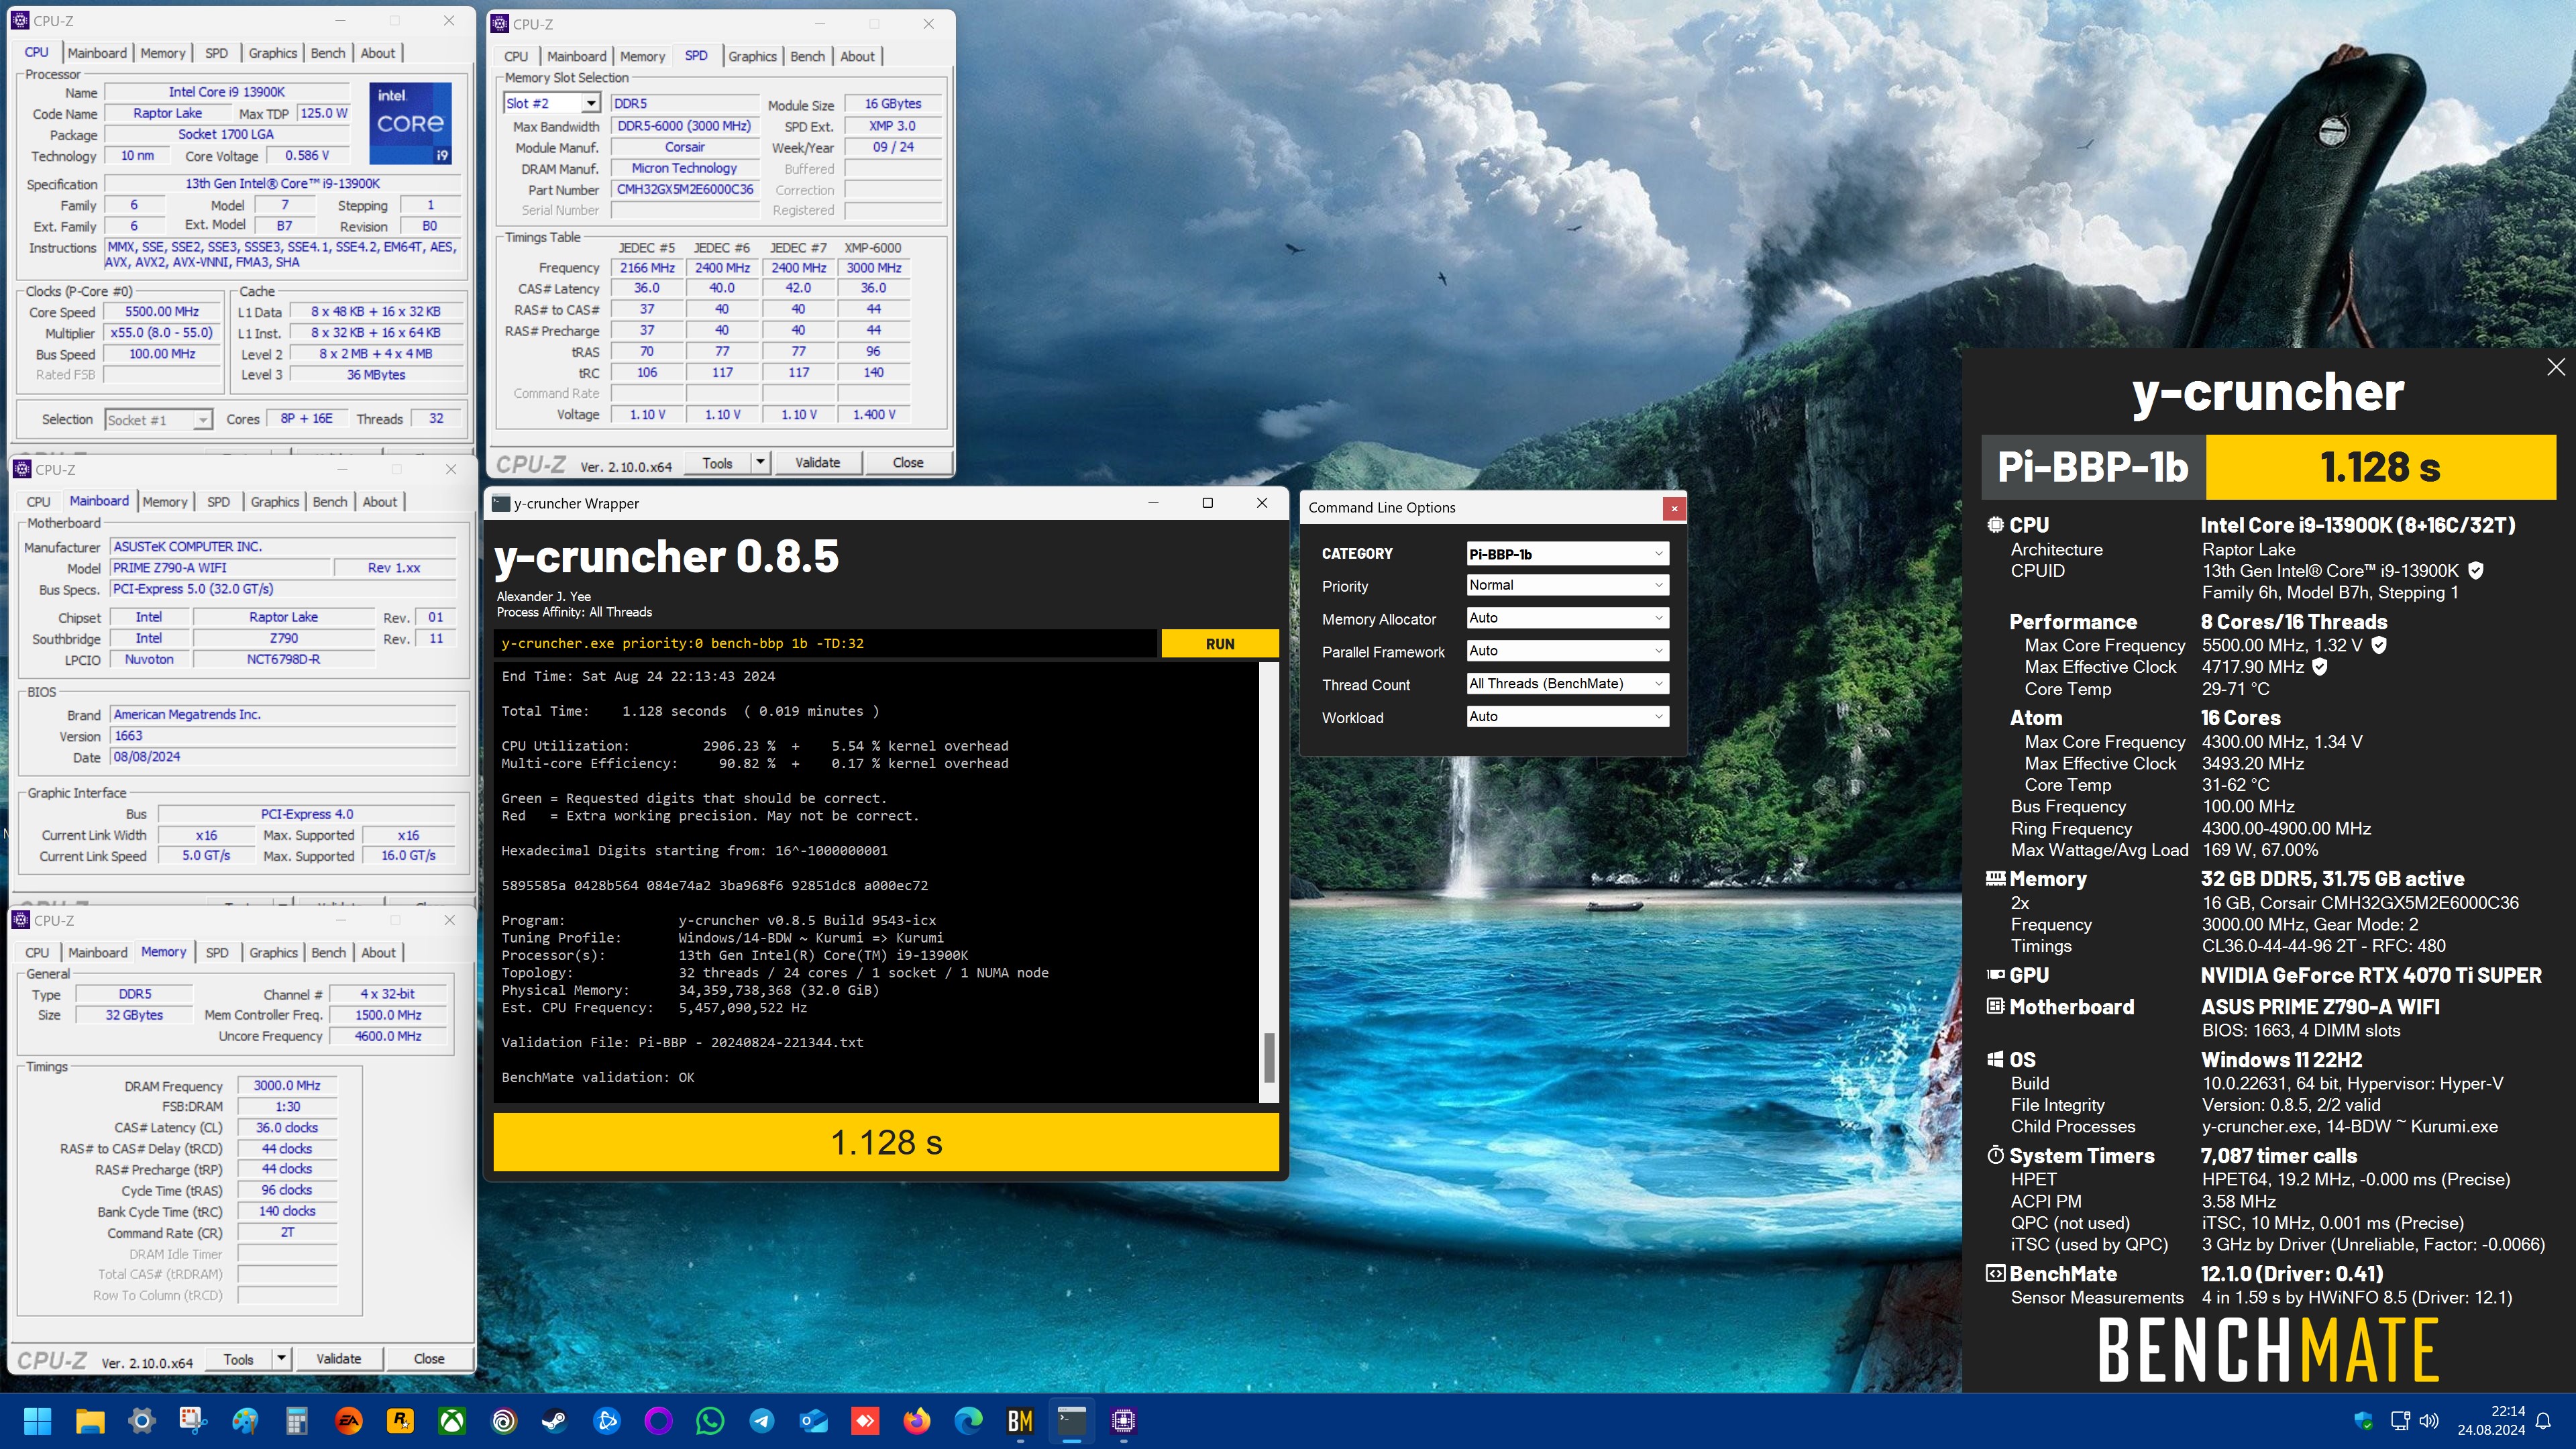Launch Snipping Tool from the taskbar
The width and height of the screenshot is (2576, 1449).
pos(193,1420)
